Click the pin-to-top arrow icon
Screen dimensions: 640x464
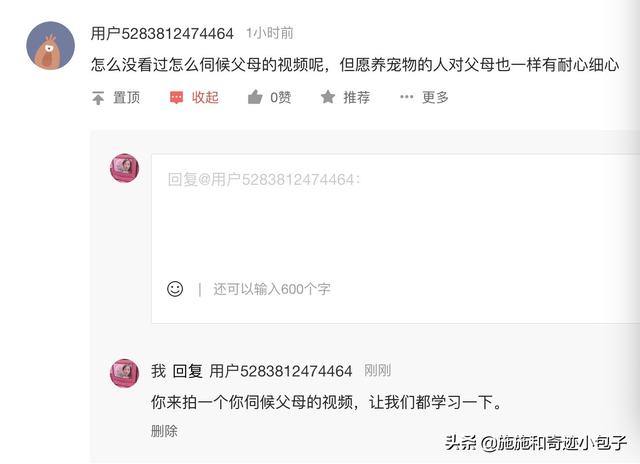(x=98, y=98)
